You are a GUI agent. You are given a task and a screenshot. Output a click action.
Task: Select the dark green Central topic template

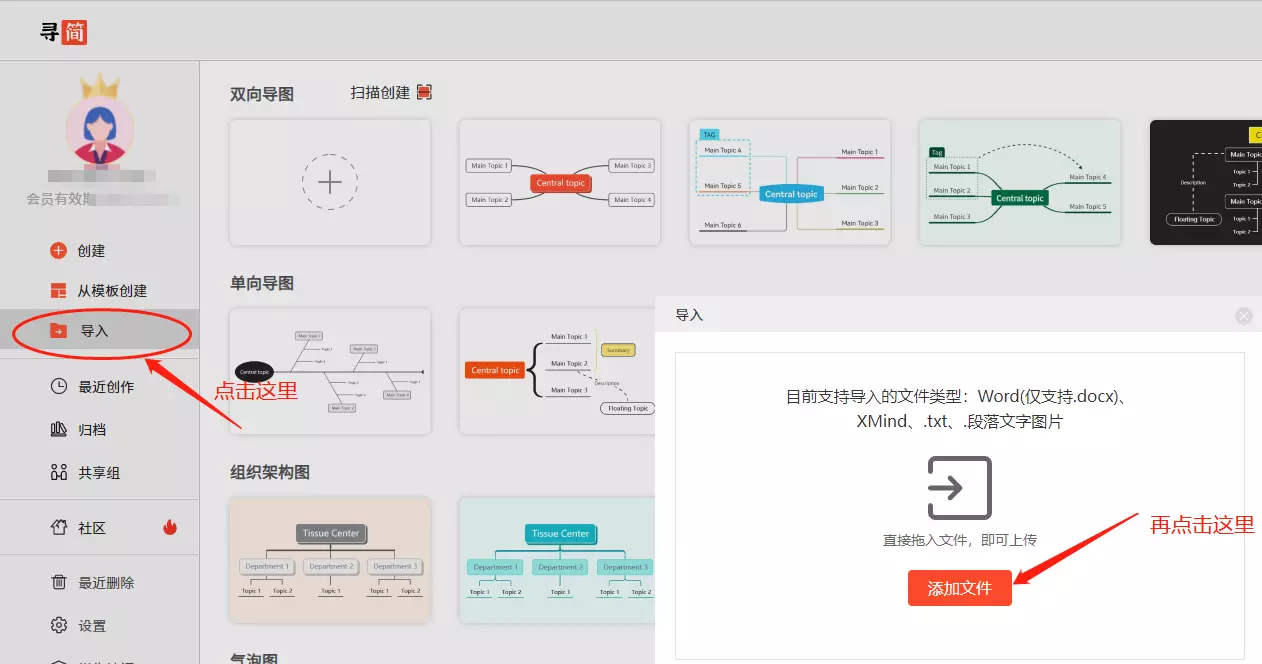(x=1019, y=182)
